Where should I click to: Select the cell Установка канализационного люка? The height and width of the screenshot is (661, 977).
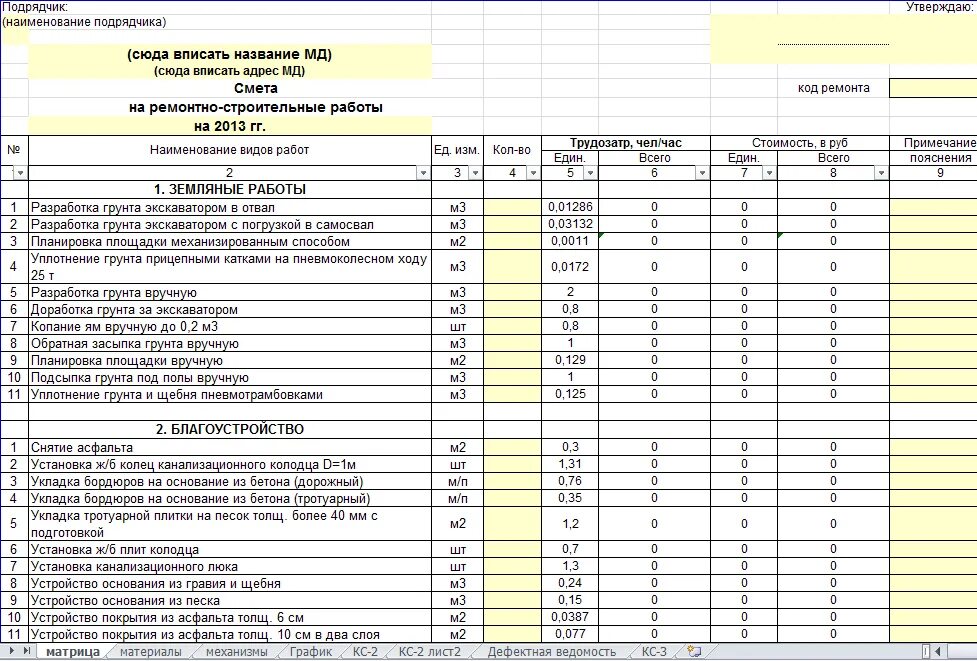230,566
